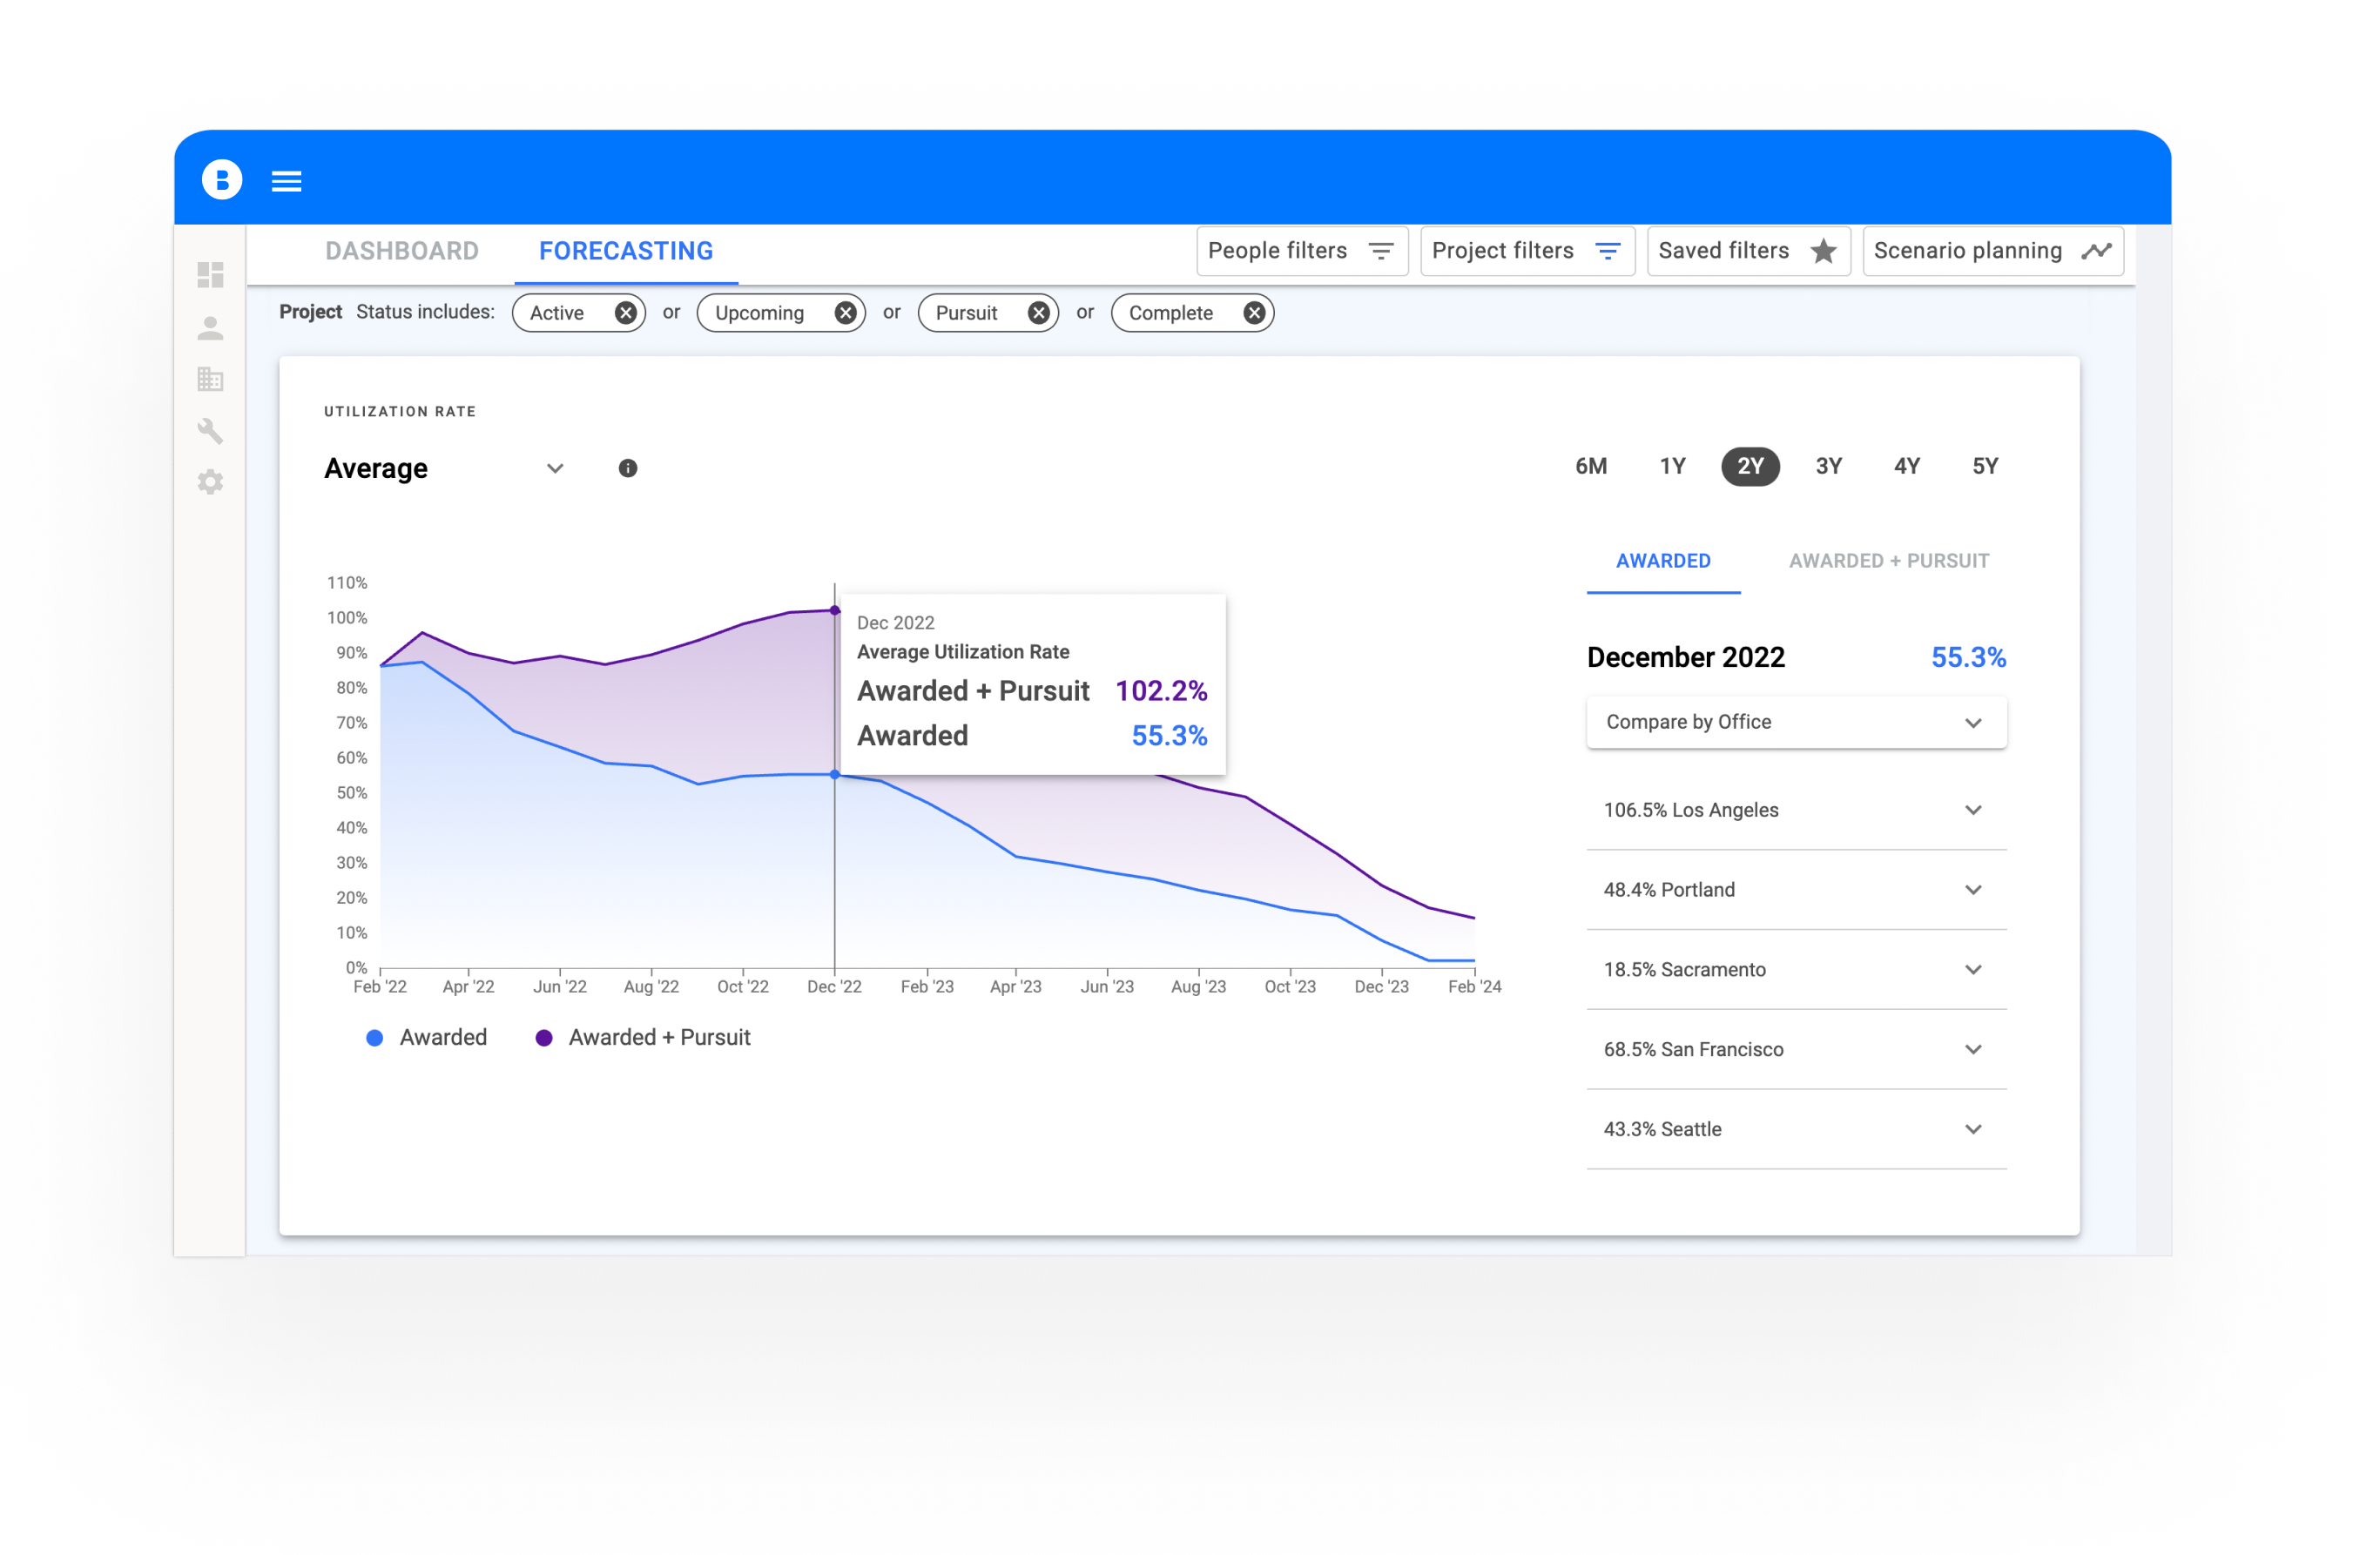Open the building projects sidebar icon
This screenshot has height=1555, width=2380.
(x=210, y=379)
